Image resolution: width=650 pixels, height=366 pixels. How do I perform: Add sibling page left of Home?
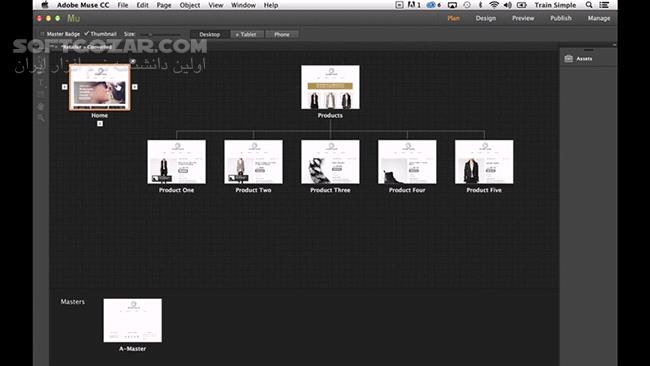pyautogui.click(x=64, y=87)
